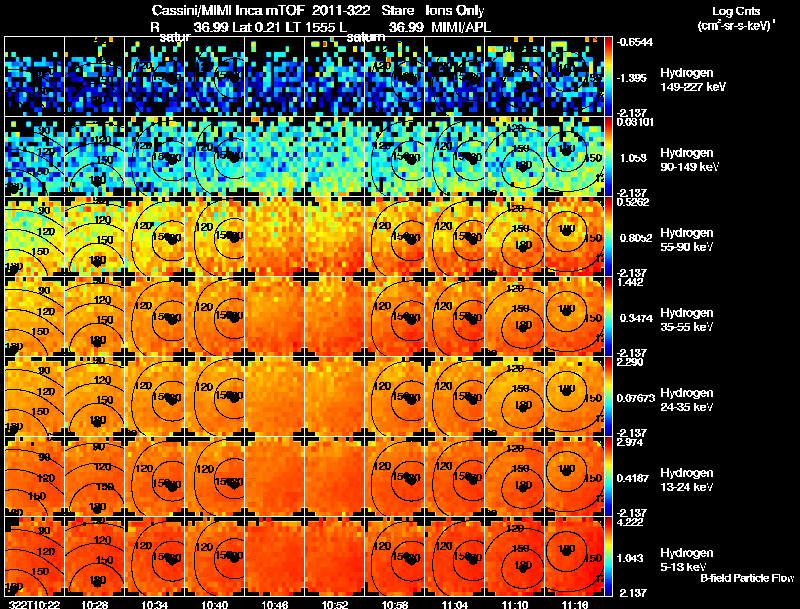Image resolution: width=800 pixels, height=609 pixels.
Task: Click the Hydrogen 13-24 keV label
Action: [x=687, y=480]
